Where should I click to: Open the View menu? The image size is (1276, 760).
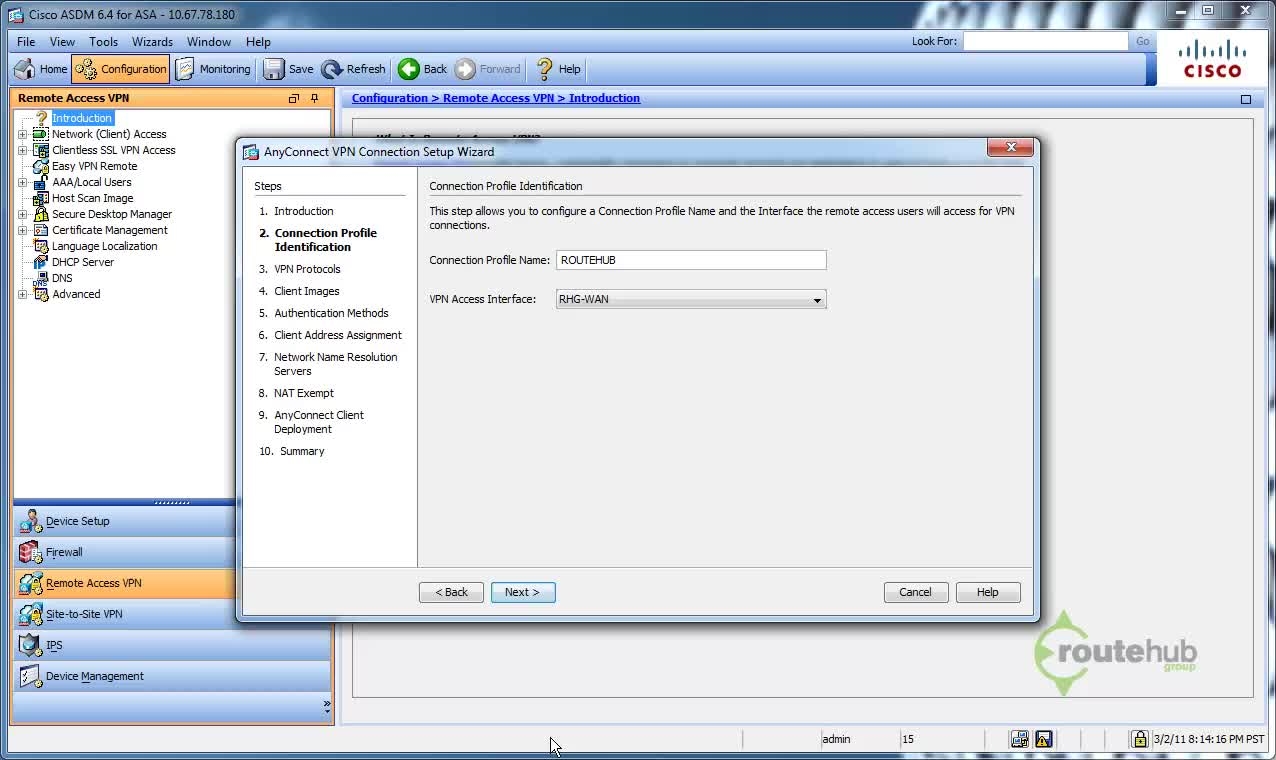(x=62, y=42)
